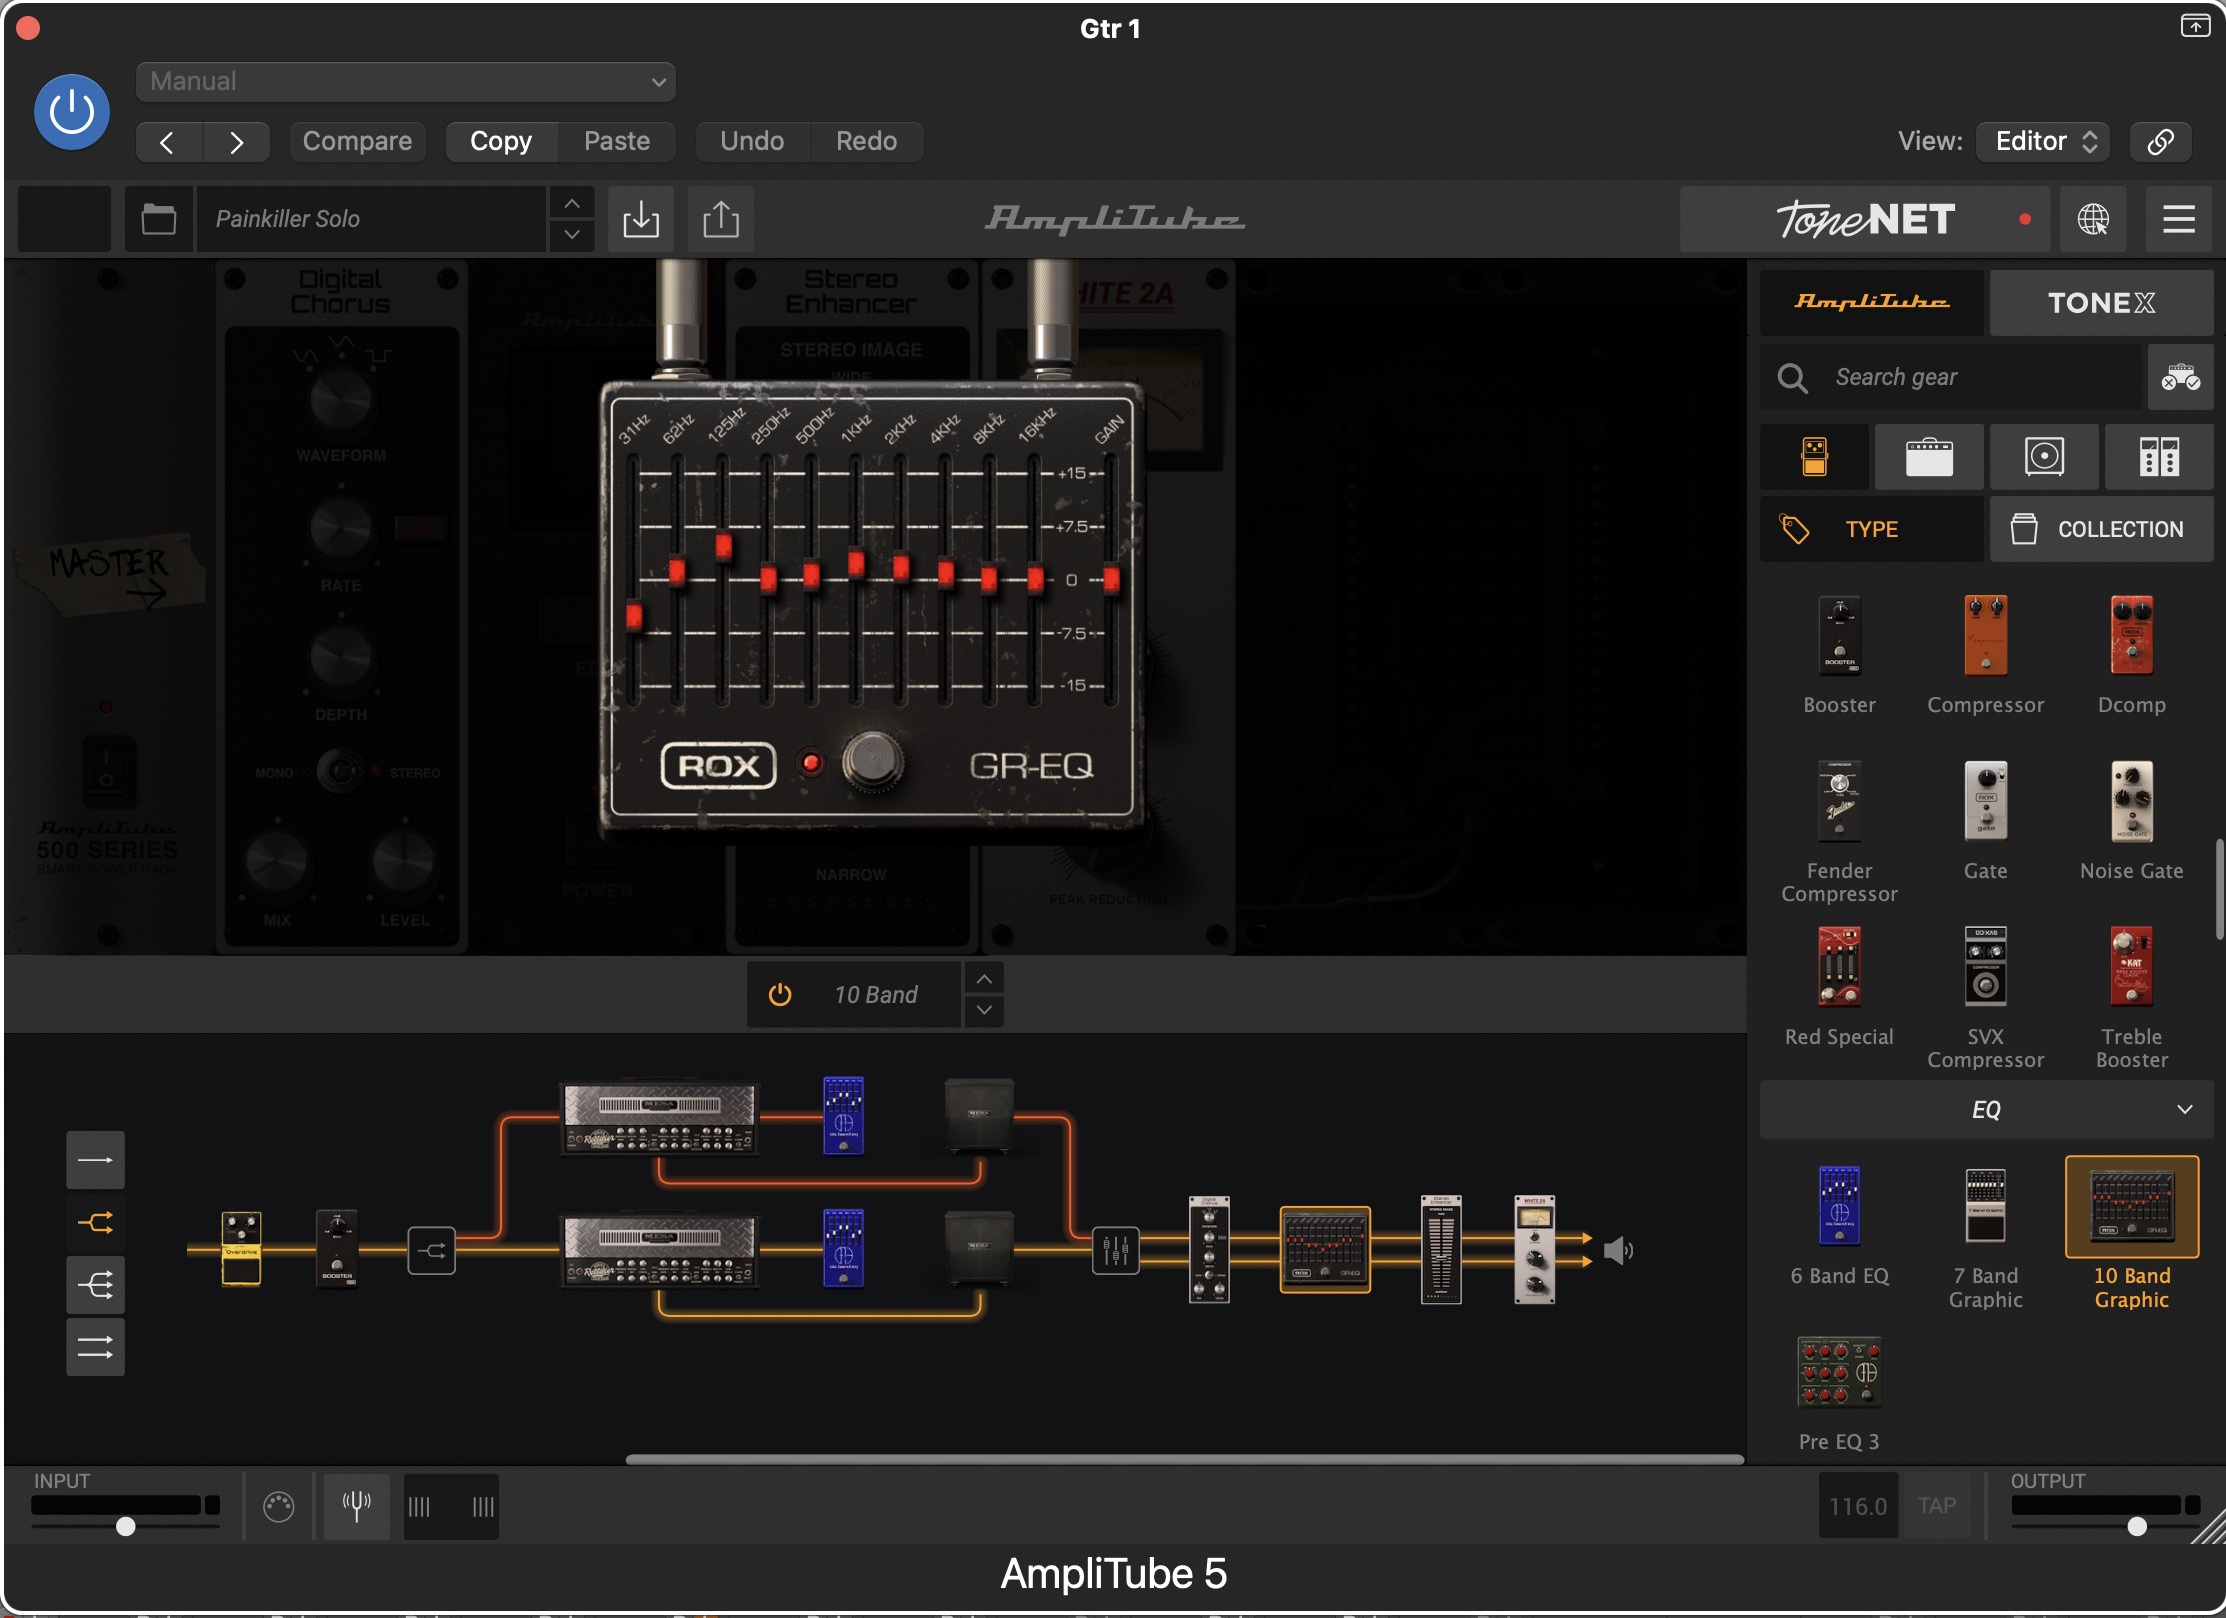The height and width of the screenshot is (1618, 2226).
Task: Toggle the blue plugin power button
Action: [72, 112]
